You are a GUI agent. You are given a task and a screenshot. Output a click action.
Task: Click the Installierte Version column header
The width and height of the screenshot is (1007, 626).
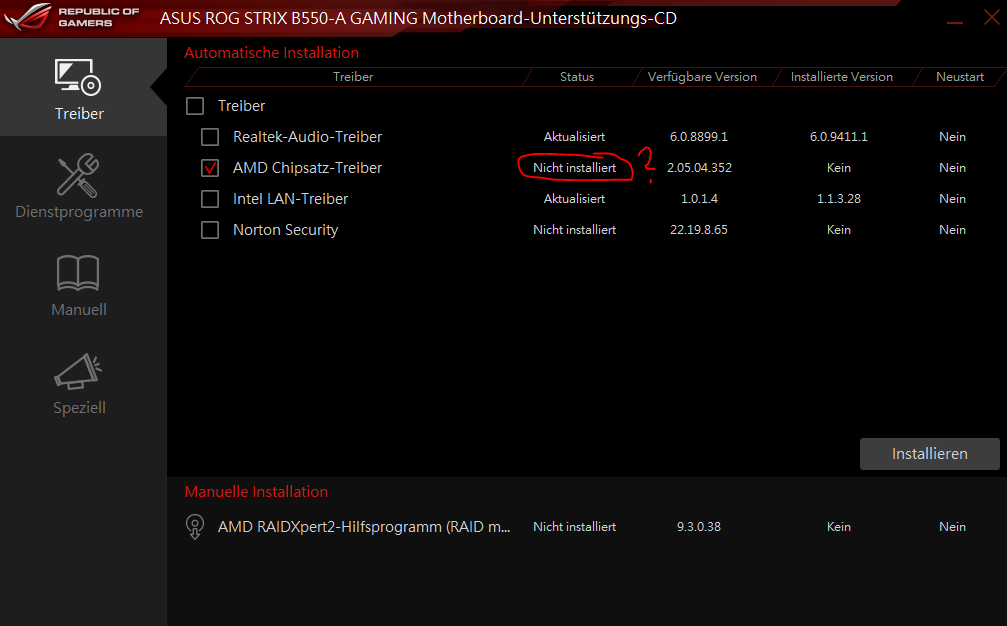[841, 76]
